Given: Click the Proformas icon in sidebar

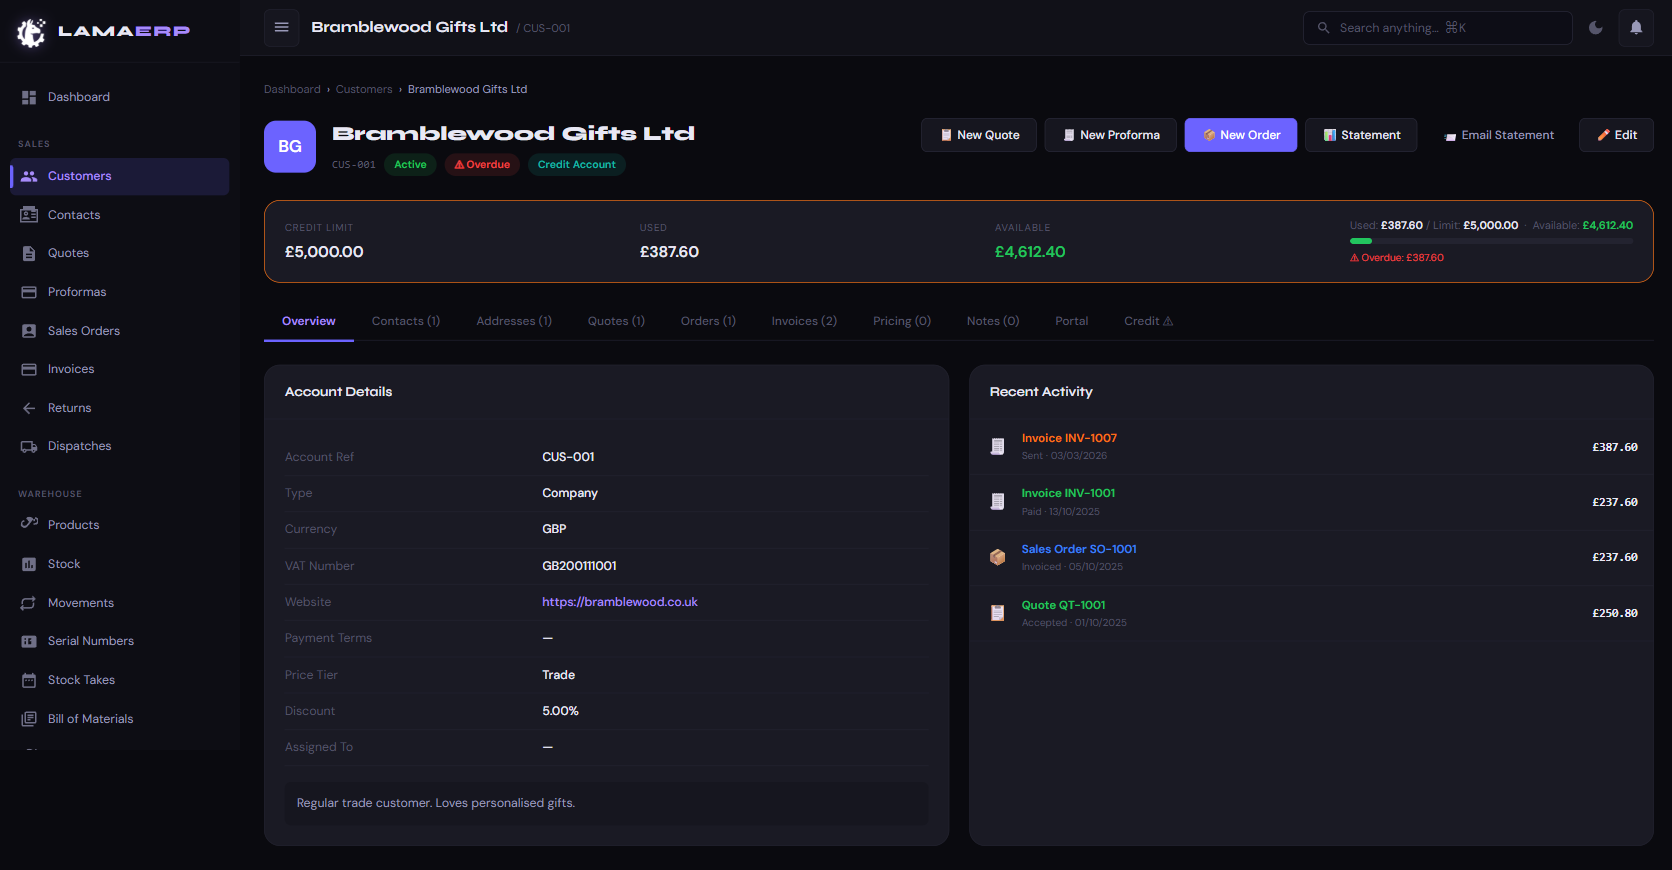Looking at the screenshot, I should [x=29, y=292].
